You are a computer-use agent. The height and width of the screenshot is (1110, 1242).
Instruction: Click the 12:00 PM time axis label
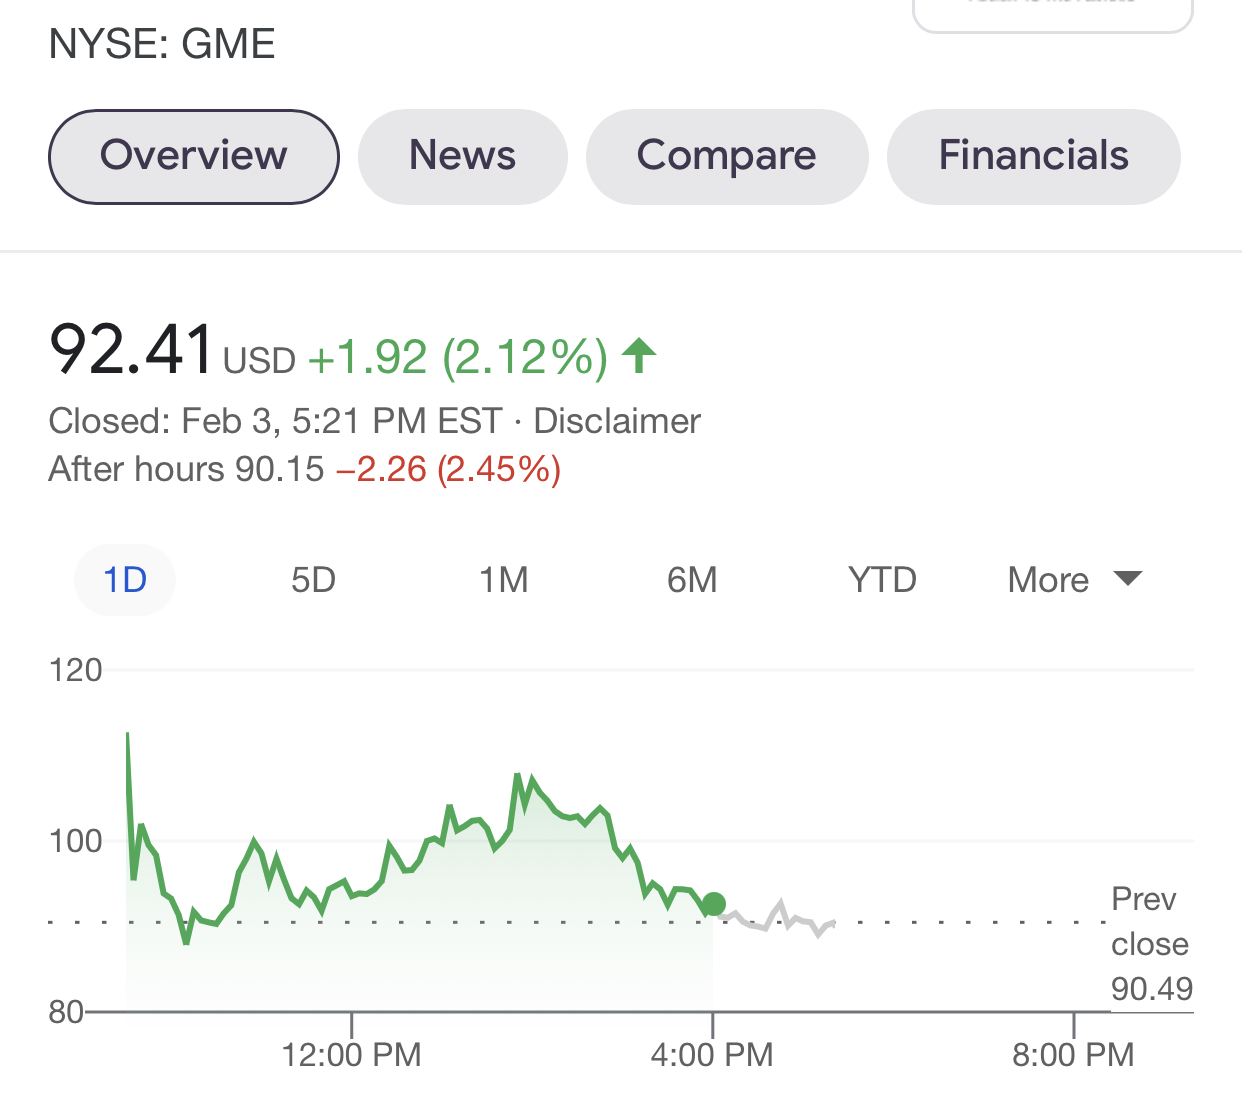point(351,1054)
